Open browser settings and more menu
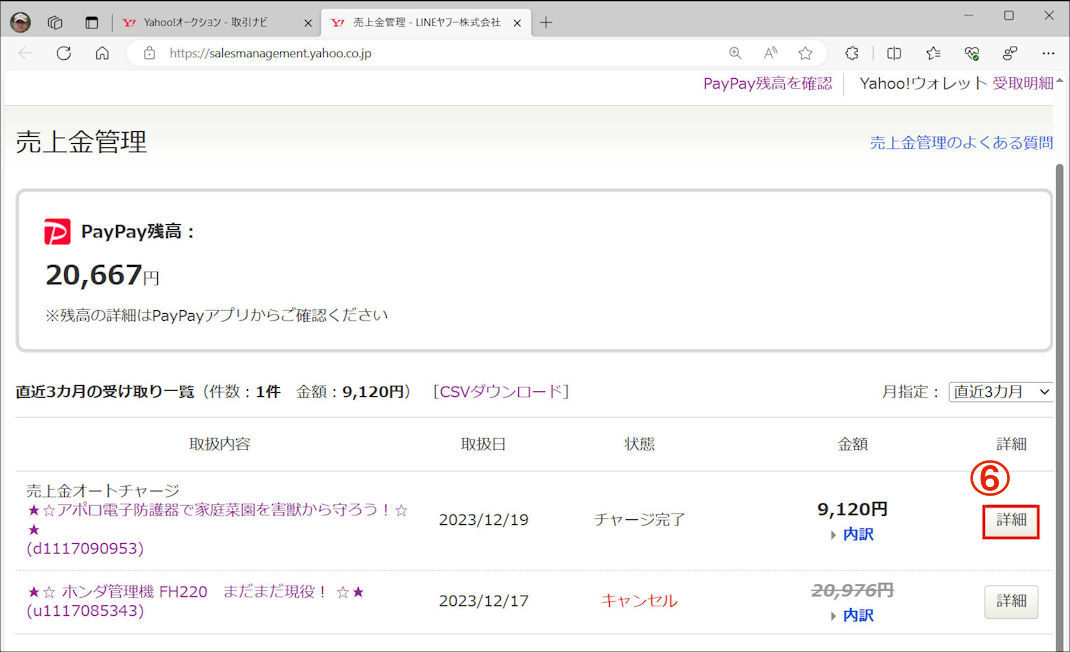The width and height of the screenshot is (1070, 652). click(x=1048, y=53)
